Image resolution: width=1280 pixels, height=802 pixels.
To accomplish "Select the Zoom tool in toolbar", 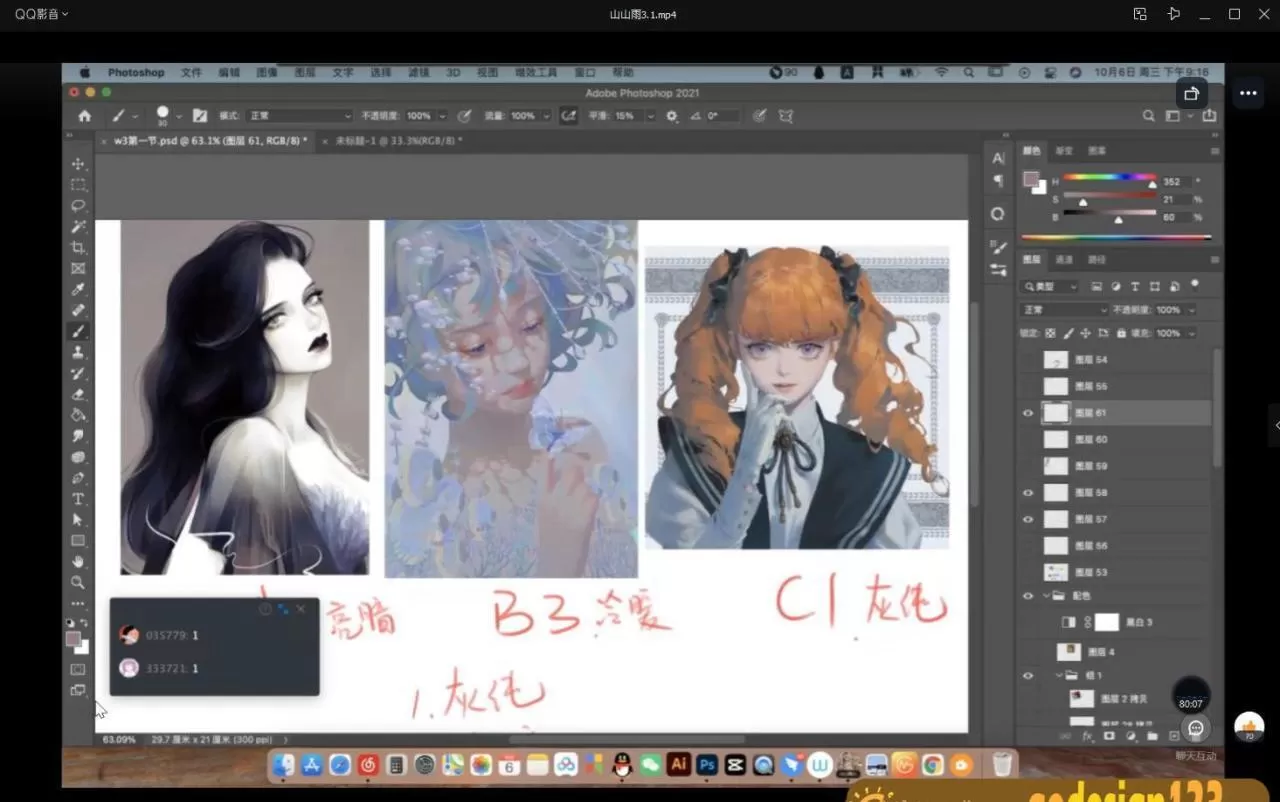I will click(x=78, y=582).
